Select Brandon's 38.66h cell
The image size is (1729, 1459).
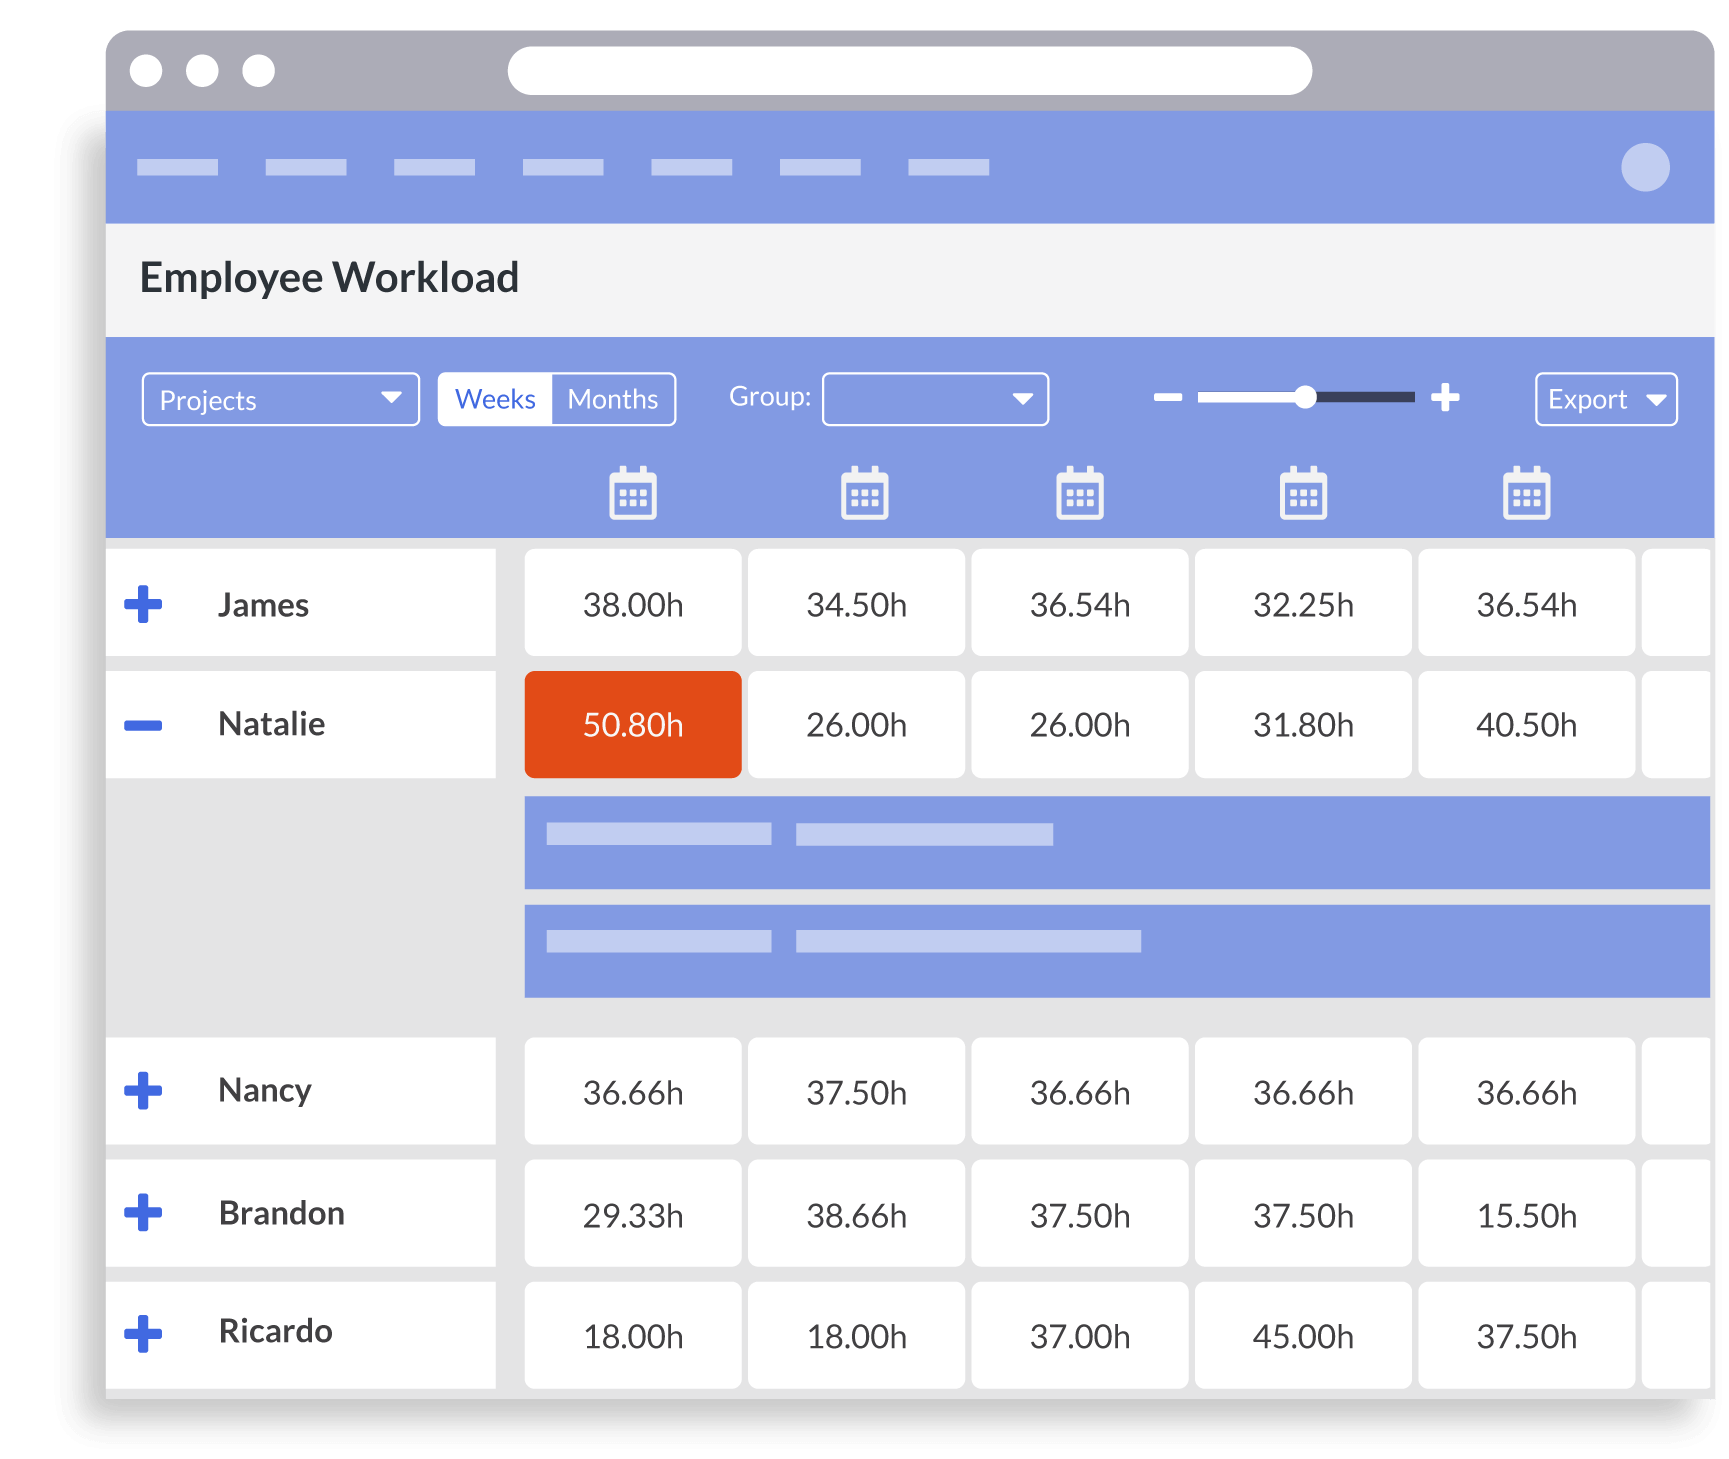pyautogui.click(x=857, y=1214)
